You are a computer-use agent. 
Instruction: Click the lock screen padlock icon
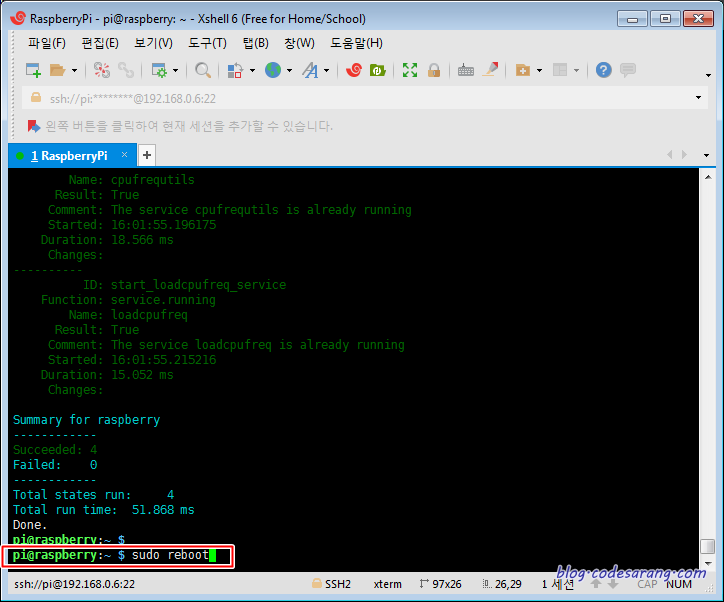tap(434, 70)
